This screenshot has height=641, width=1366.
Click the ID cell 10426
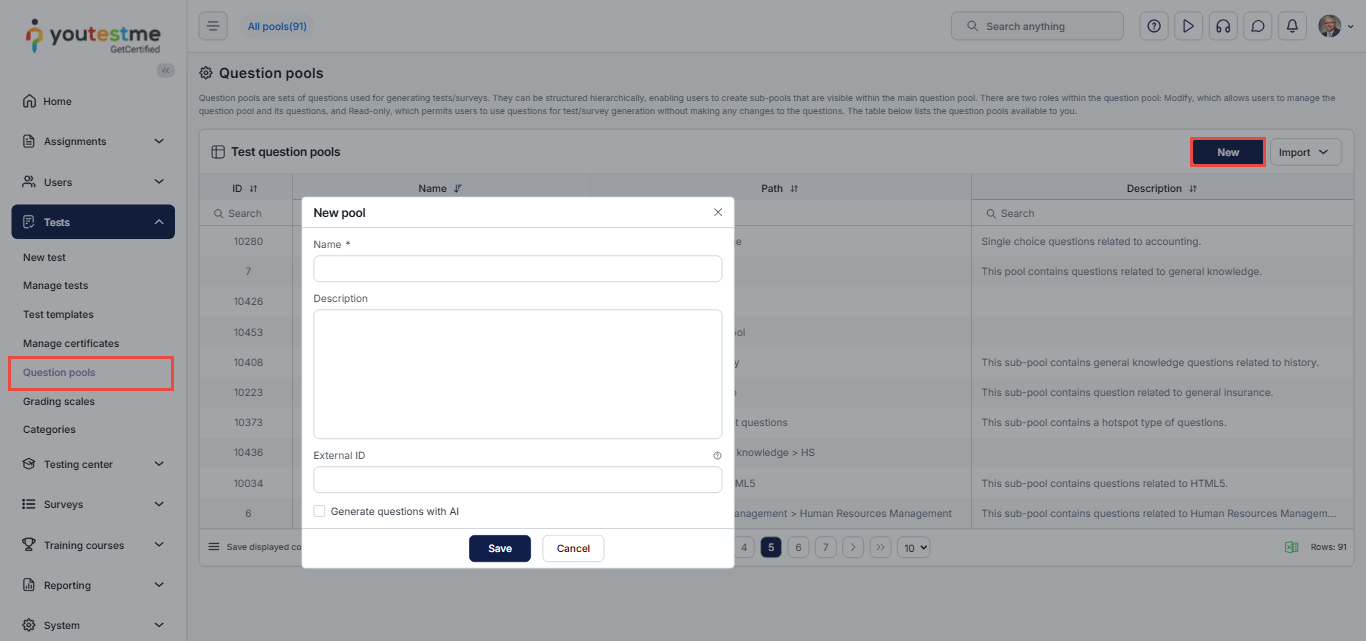[248, 302]
